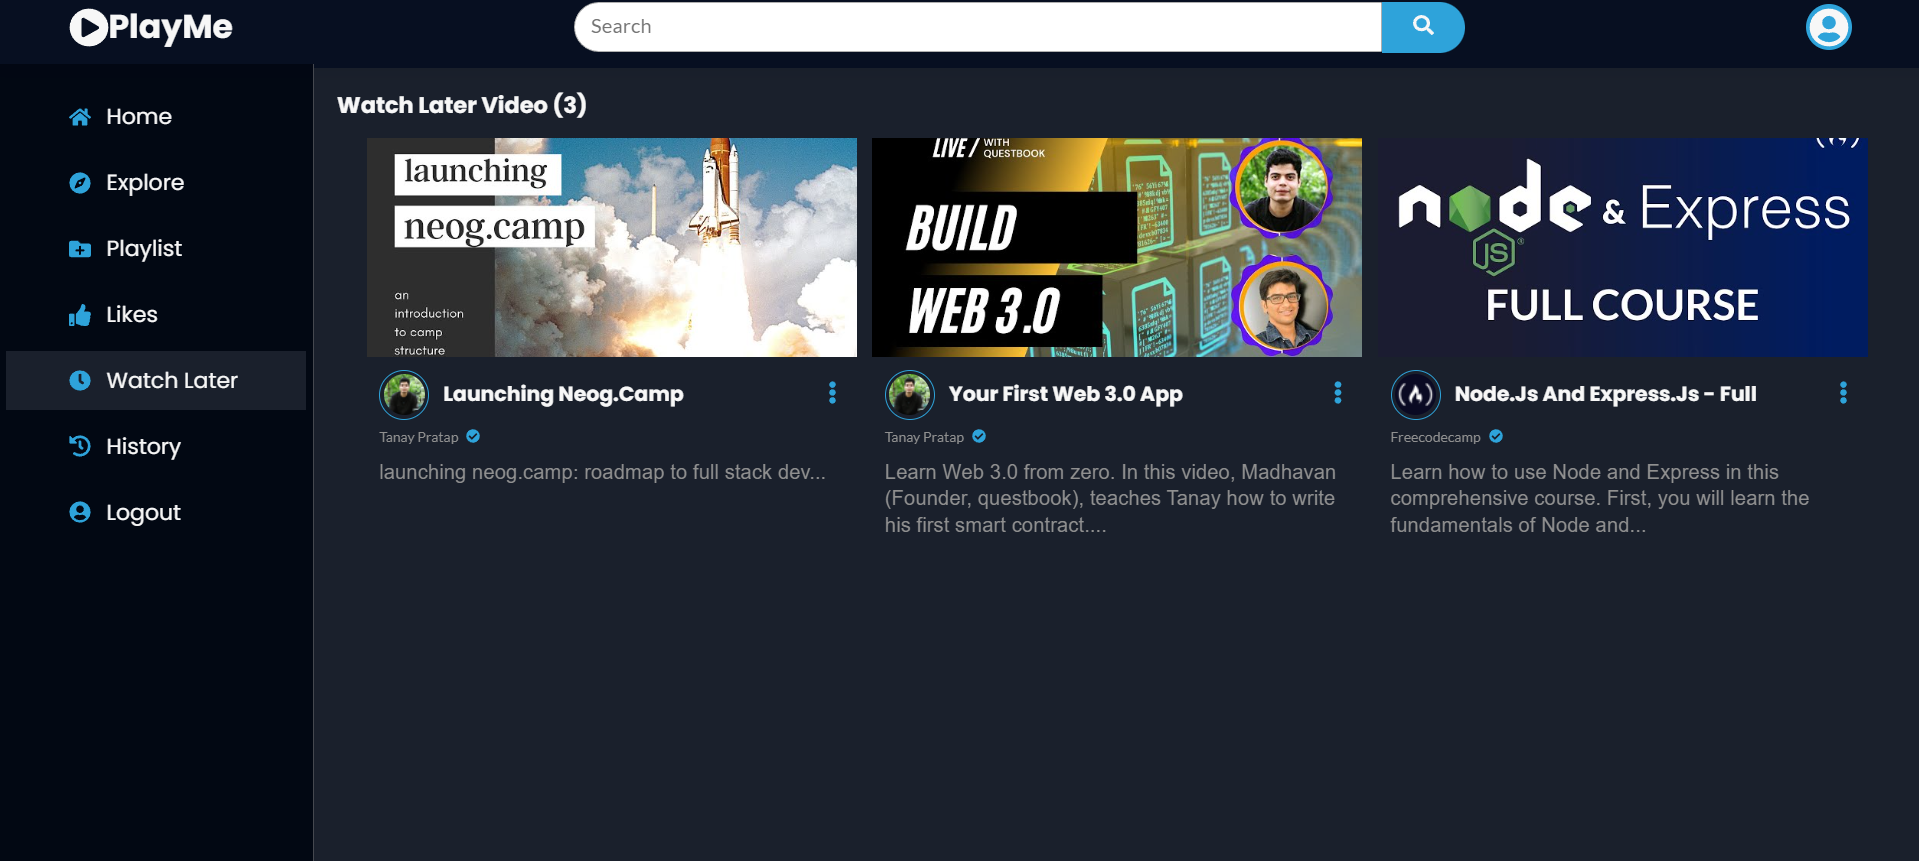1919x861 pixels.
Task: Click the Freecodecamp channel name
Action: click(x=1435, y=437)
